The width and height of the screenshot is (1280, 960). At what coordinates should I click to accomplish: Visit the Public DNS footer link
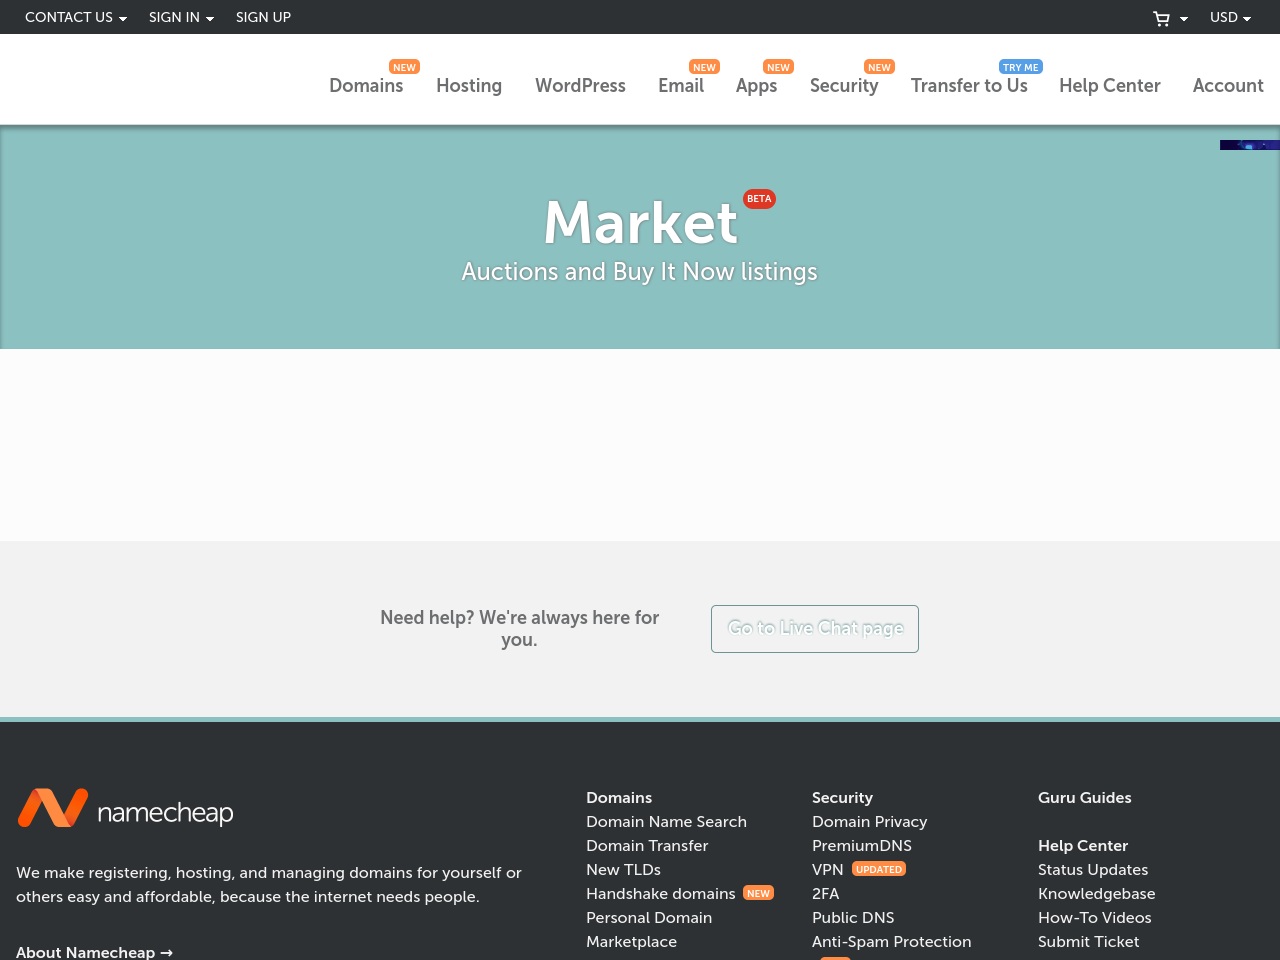tap(853, 918)
